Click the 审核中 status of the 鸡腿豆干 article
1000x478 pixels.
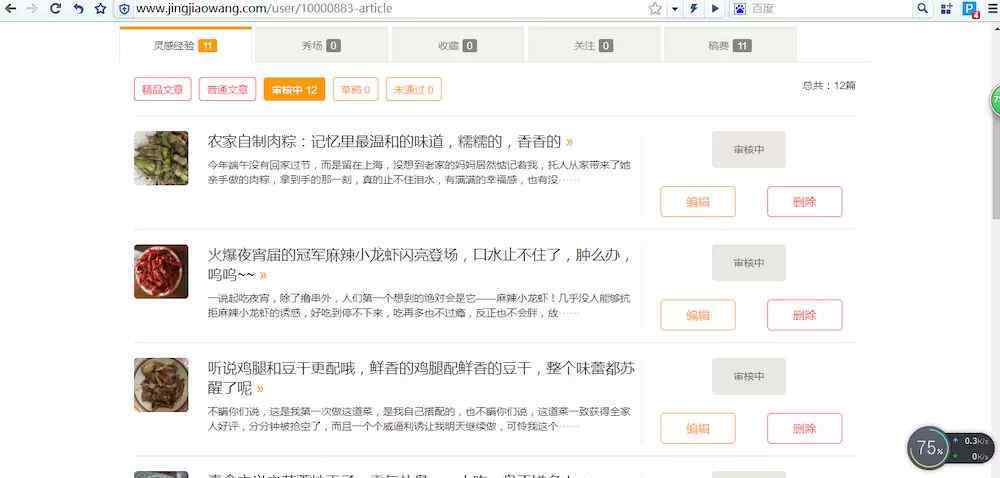749,377
